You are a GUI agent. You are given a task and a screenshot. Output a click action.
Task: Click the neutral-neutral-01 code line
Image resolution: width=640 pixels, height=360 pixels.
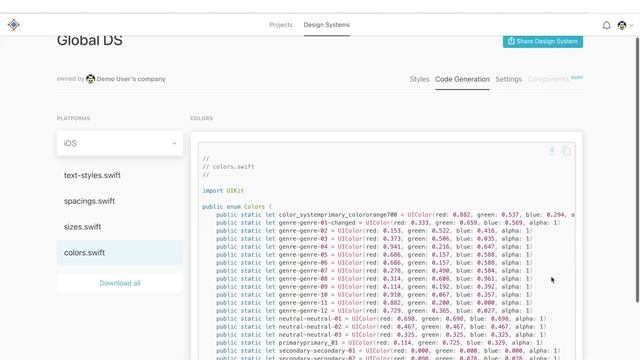click(x=381, y=319)
